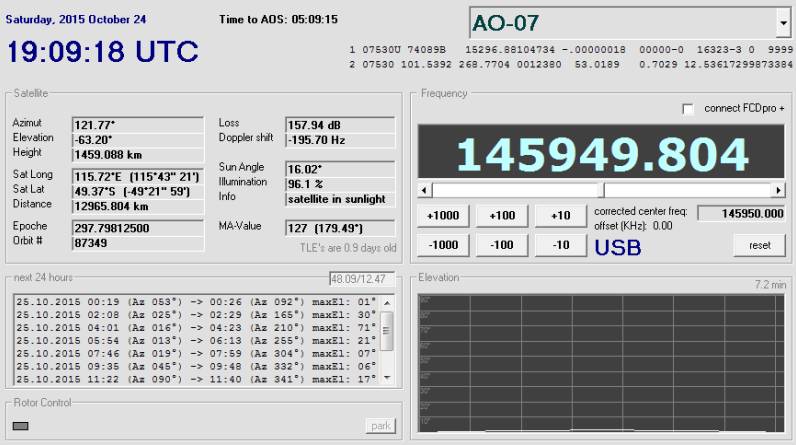Click the 19:09:18 UTC clock
796x445 pixels.
click(103, 51)
